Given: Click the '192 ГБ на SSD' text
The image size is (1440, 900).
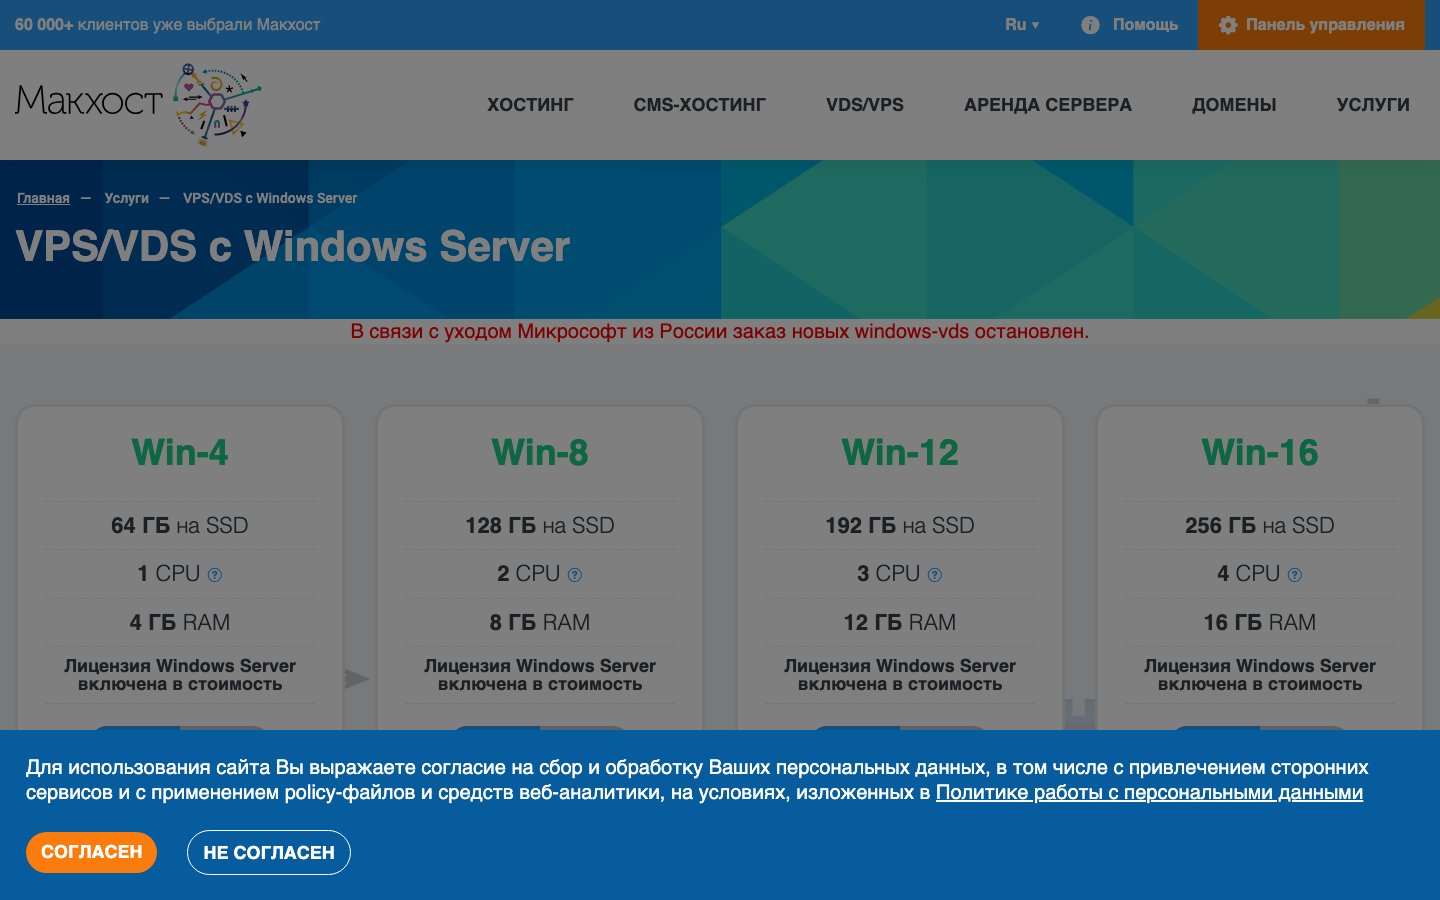Looking at the screenshot, I should pos(900,525).
